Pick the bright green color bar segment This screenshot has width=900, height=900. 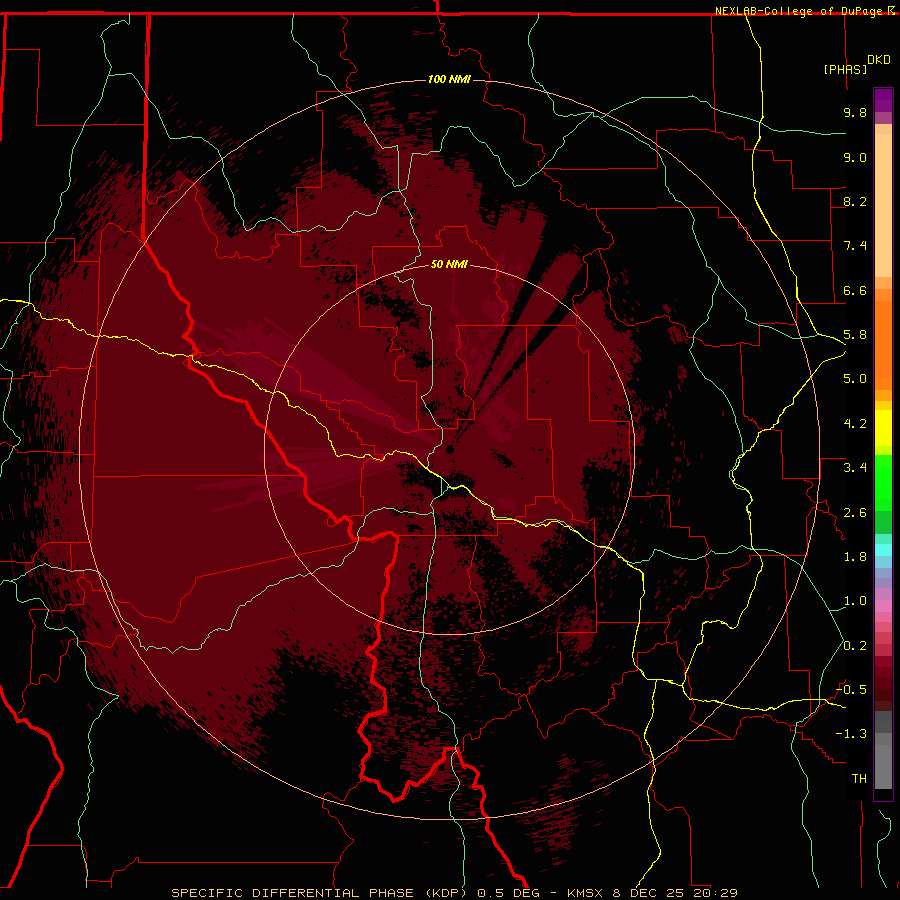[x=883, y=482]
